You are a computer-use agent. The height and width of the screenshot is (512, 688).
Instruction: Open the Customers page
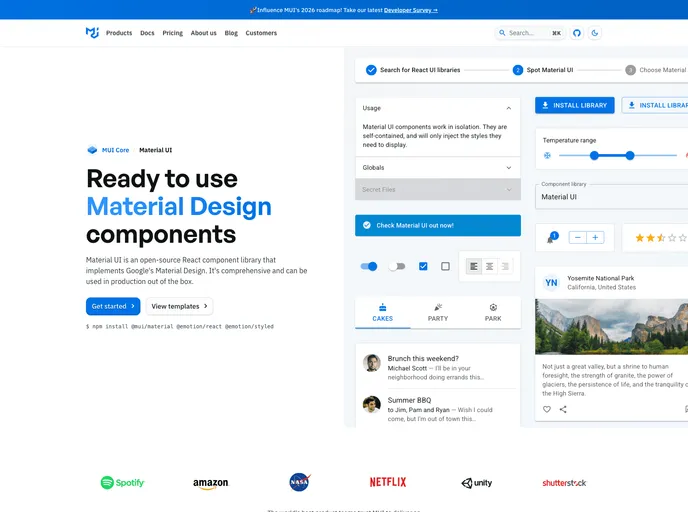(261, 33)
